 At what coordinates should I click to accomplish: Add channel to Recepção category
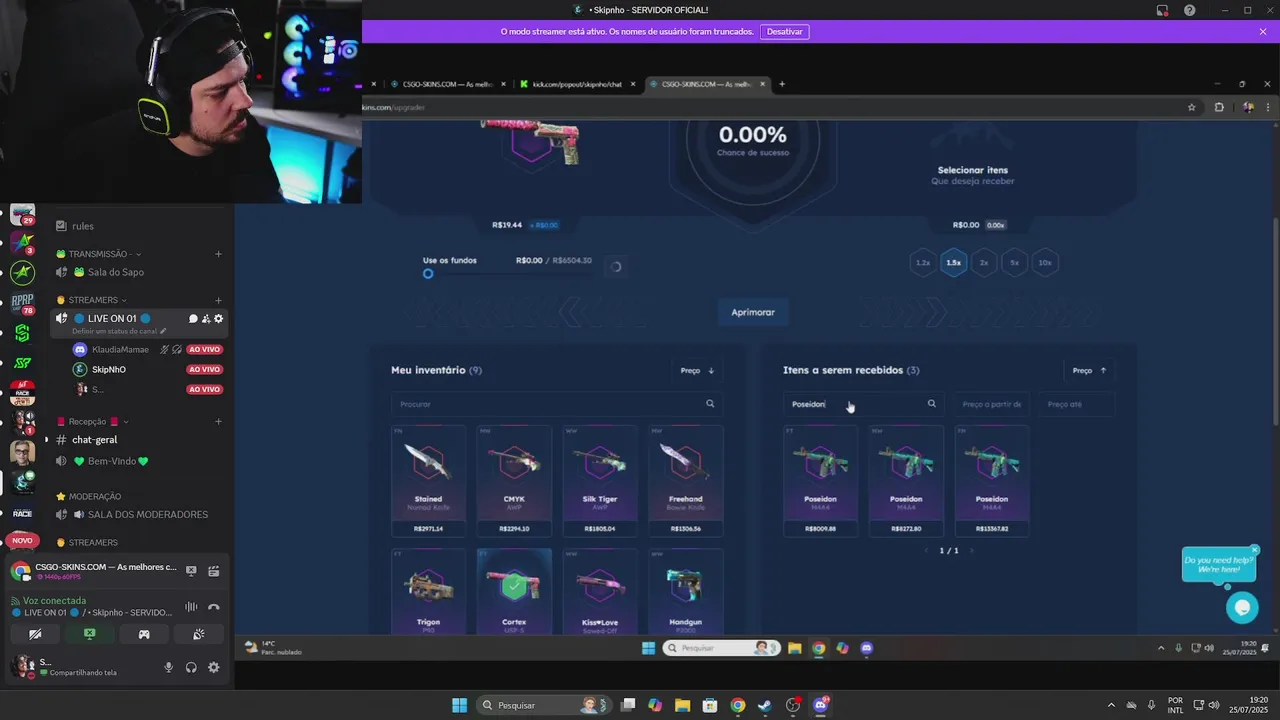(x=218, y=422)
